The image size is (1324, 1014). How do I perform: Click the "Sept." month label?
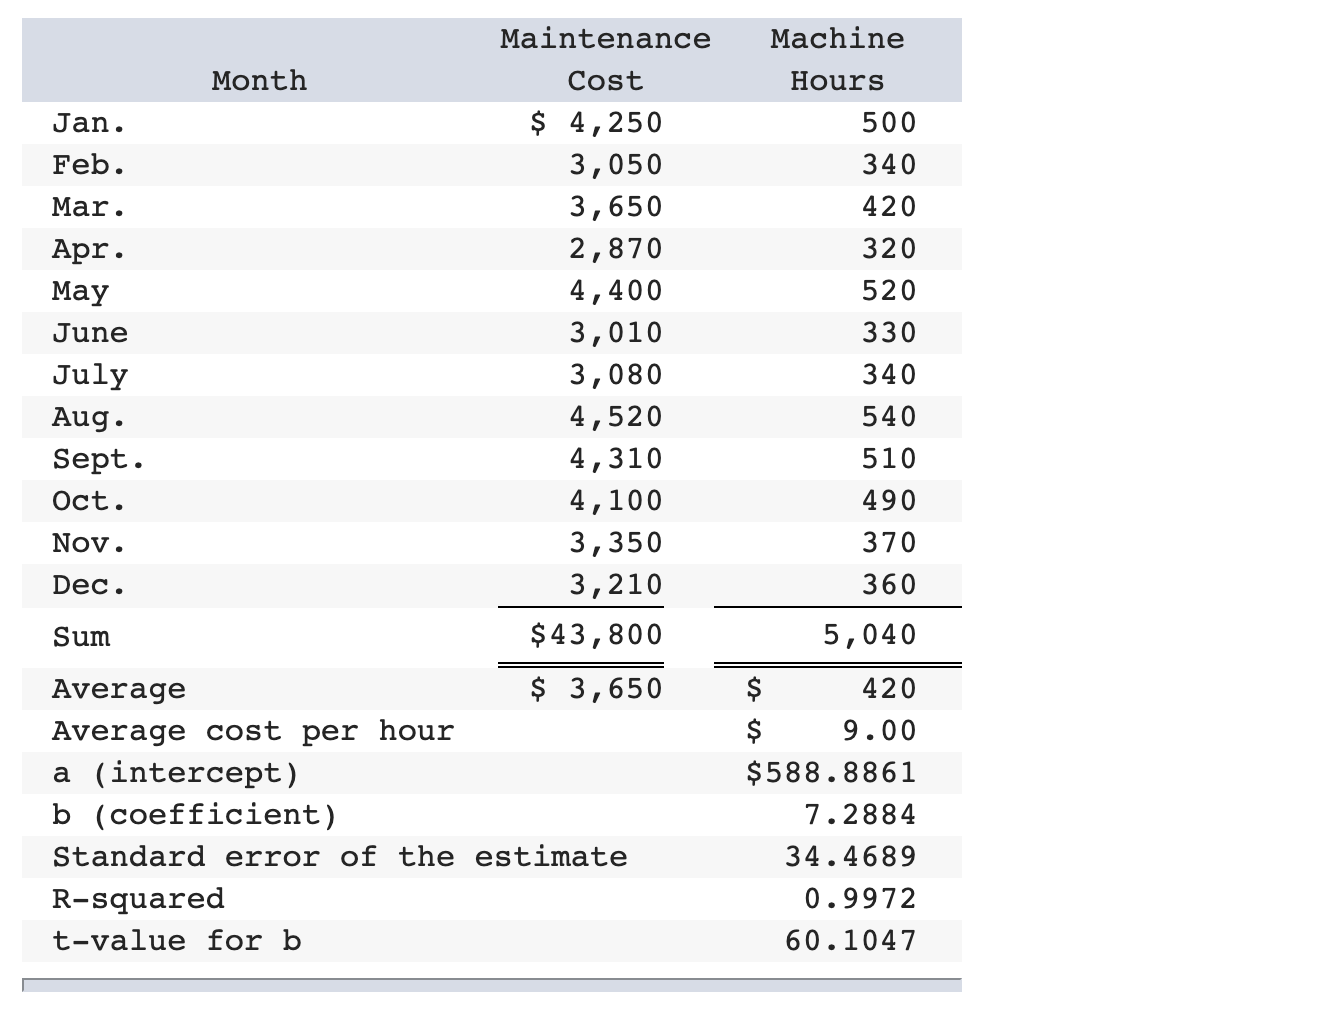click(x=98, y=459)
